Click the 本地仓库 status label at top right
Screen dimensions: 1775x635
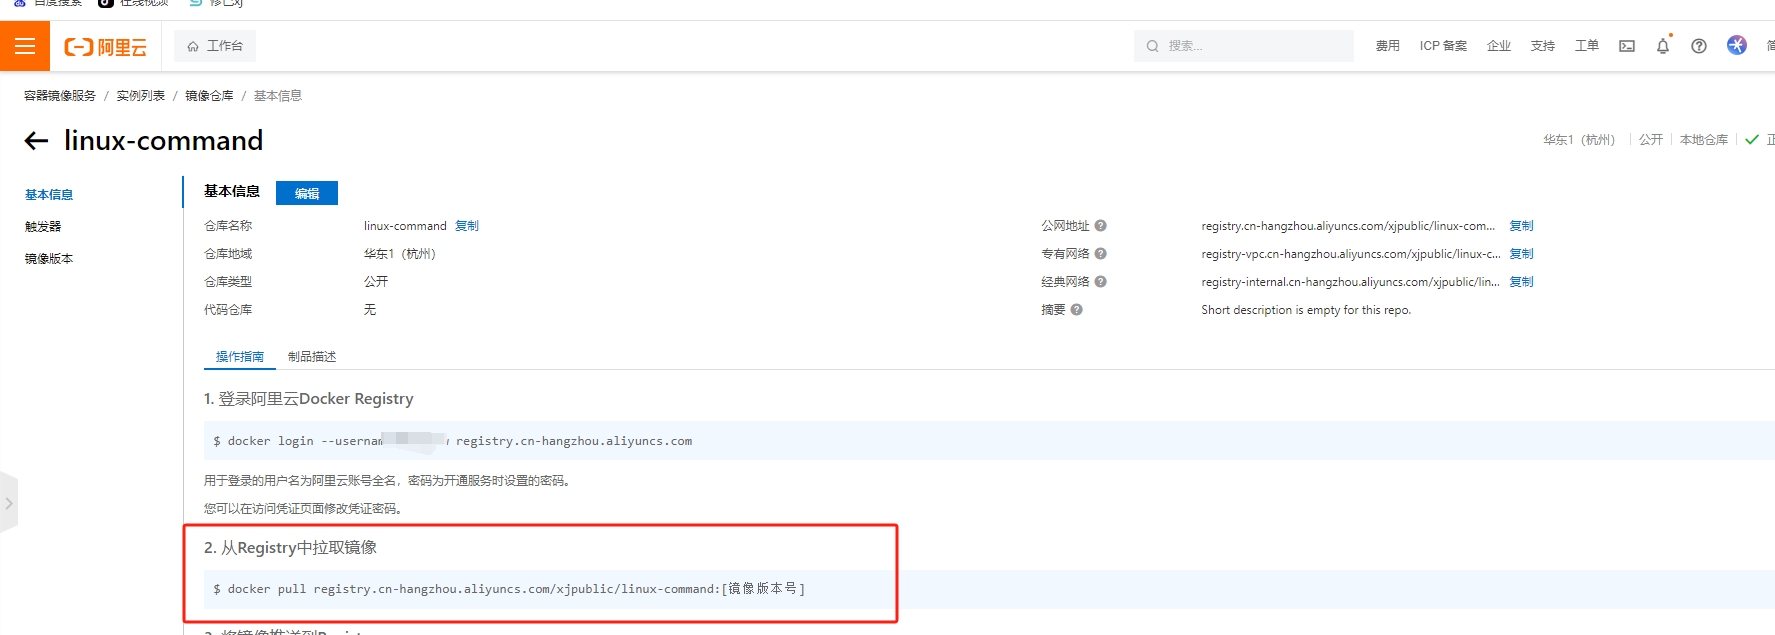pyautogui.click(x=1704, y=140)
